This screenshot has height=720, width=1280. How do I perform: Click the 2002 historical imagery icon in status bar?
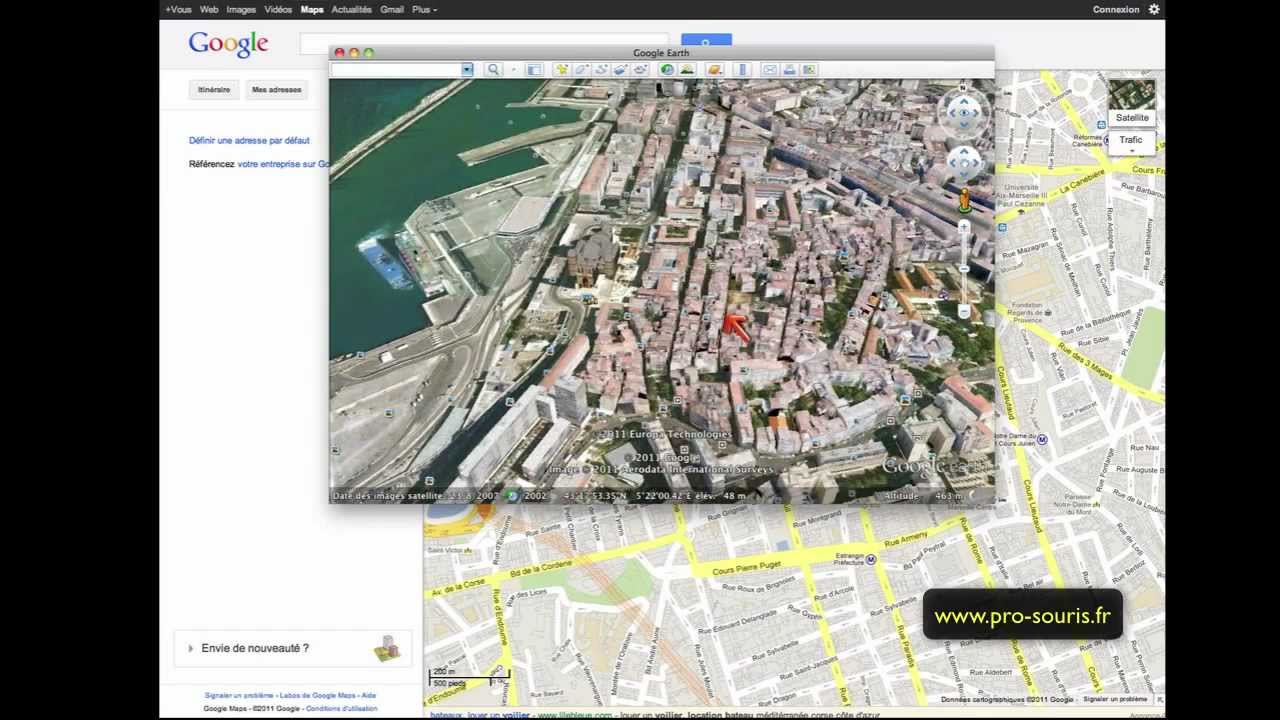pos(512,496)
